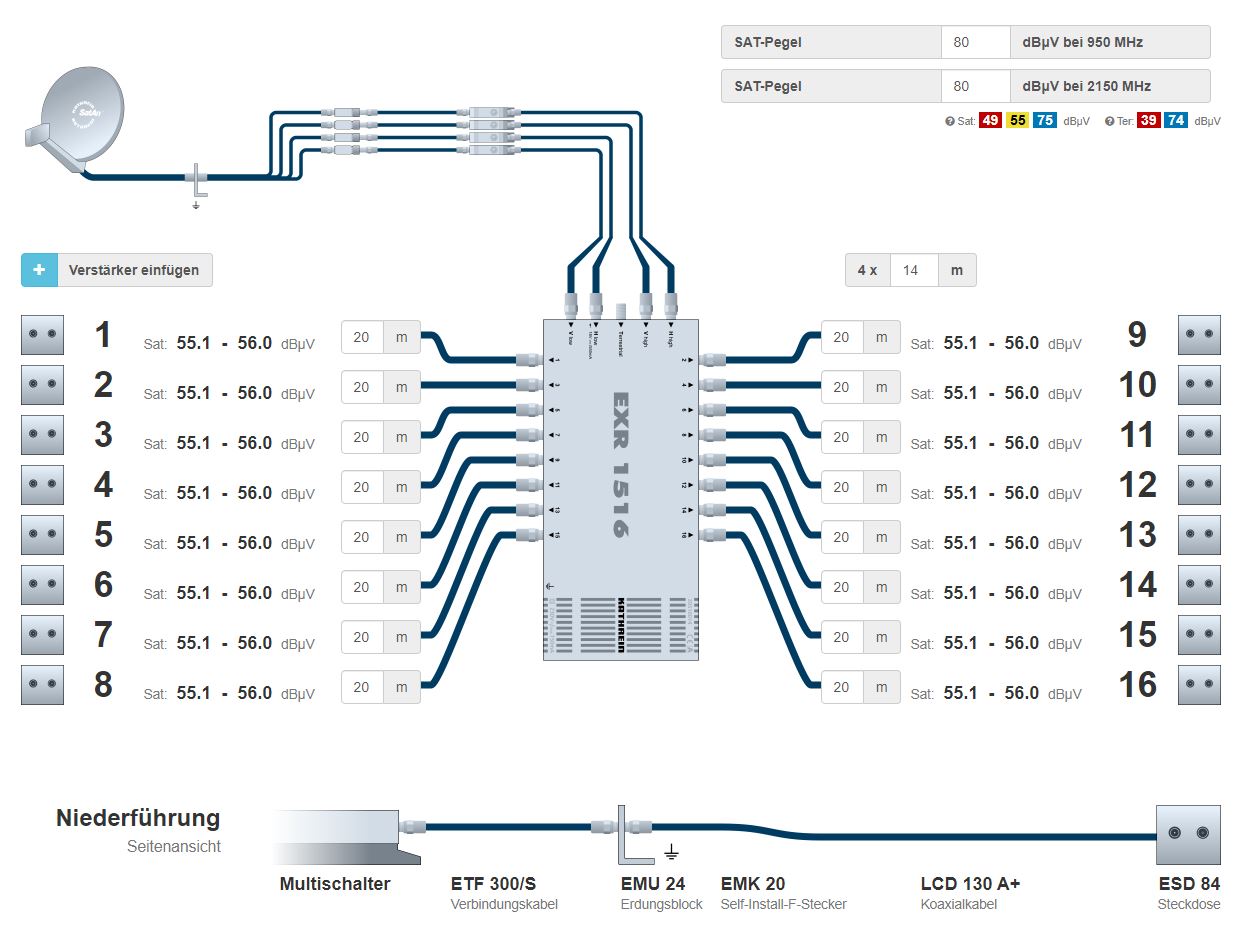The height and width of the screenshot is (952, 1257).
Task: Click the help icon next to Ter:
Action: (1109, 121)
